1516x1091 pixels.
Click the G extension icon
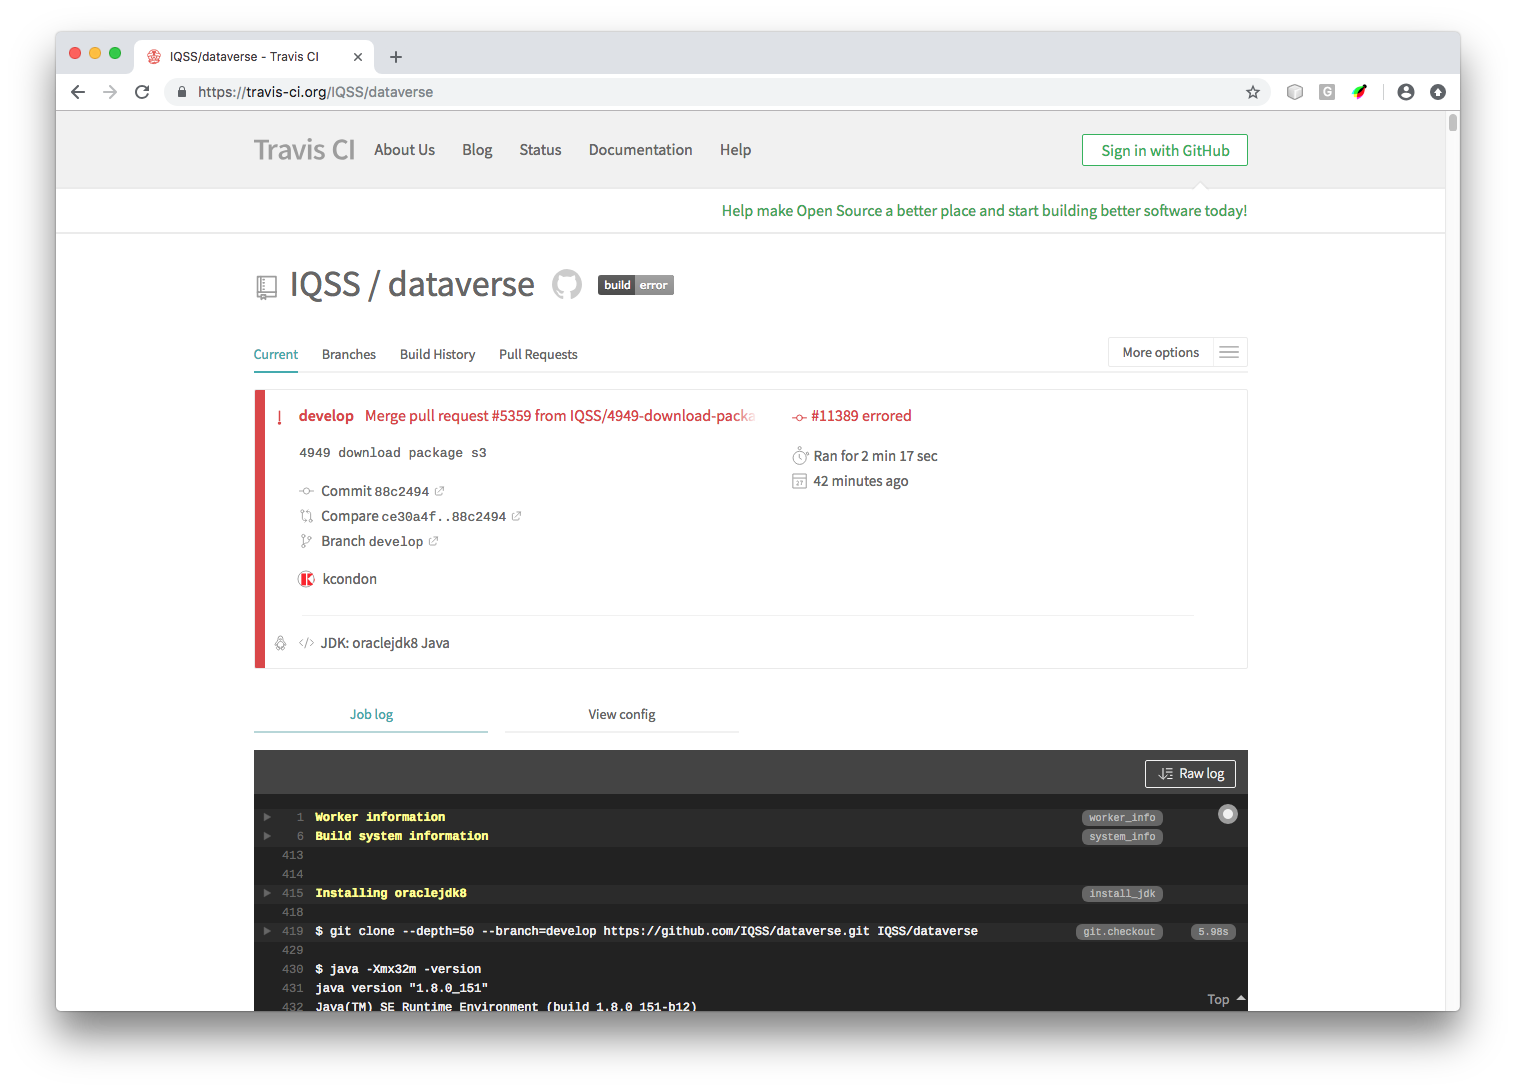pos(1327,92)
